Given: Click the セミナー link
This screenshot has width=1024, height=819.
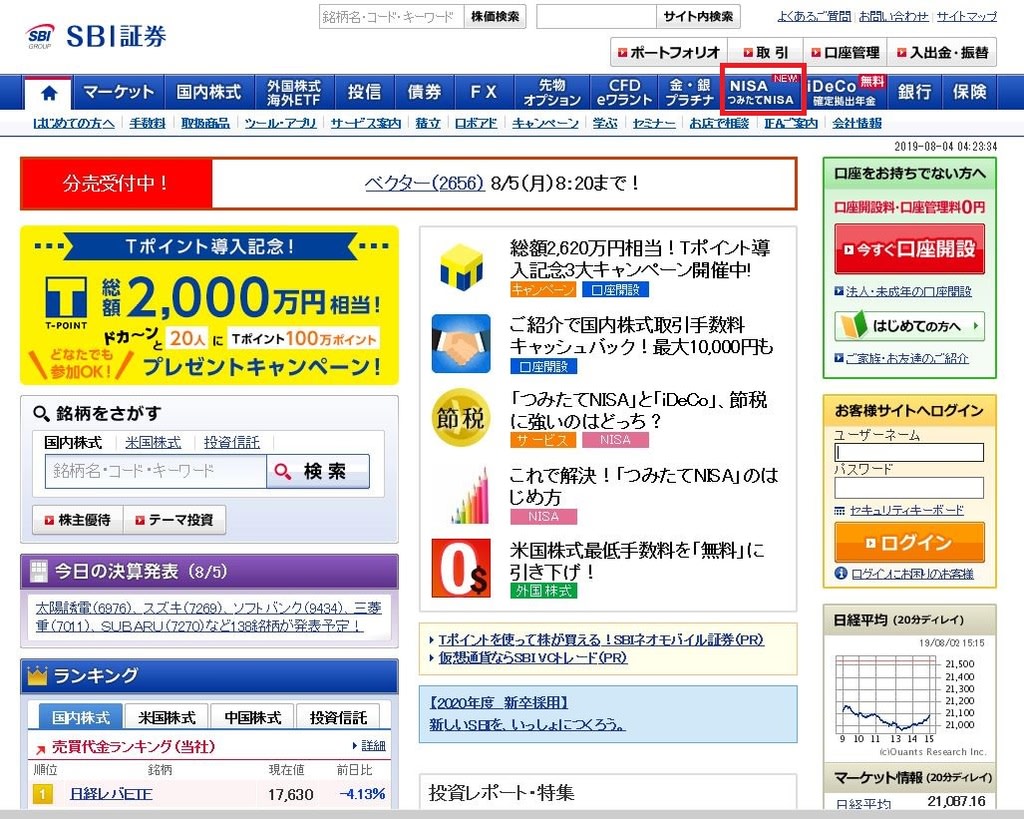Looking at the screenshot, I should pyautogui.click(x=654, y=123).
